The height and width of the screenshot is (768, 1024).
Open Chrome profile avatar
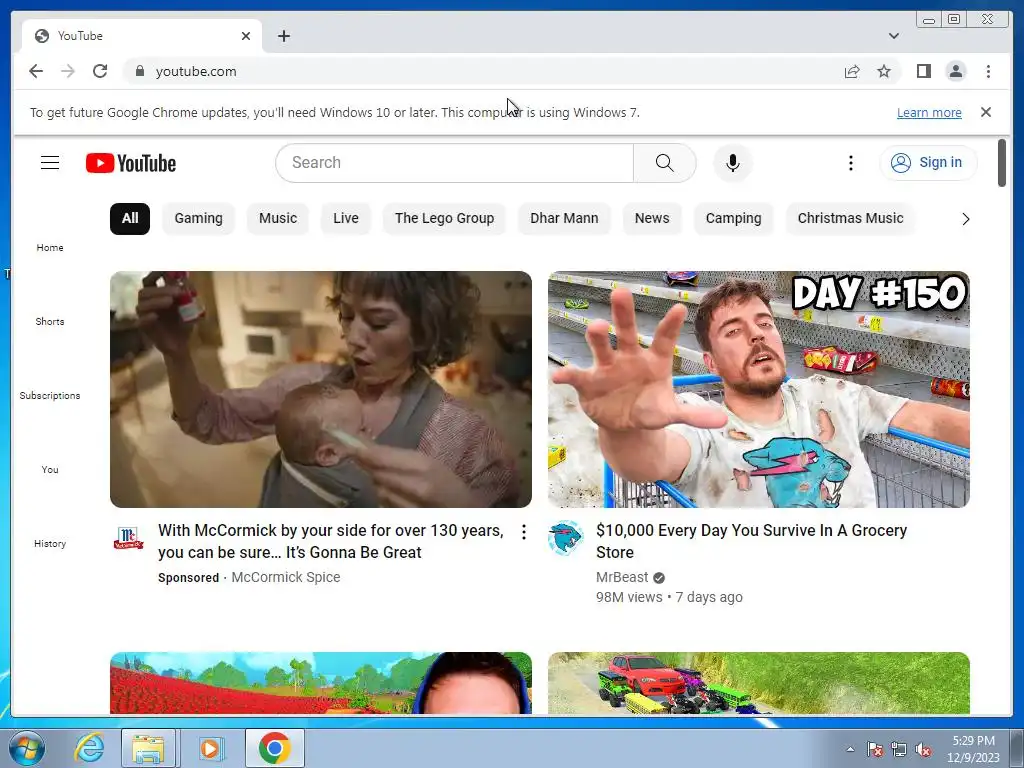click(956, 71)
